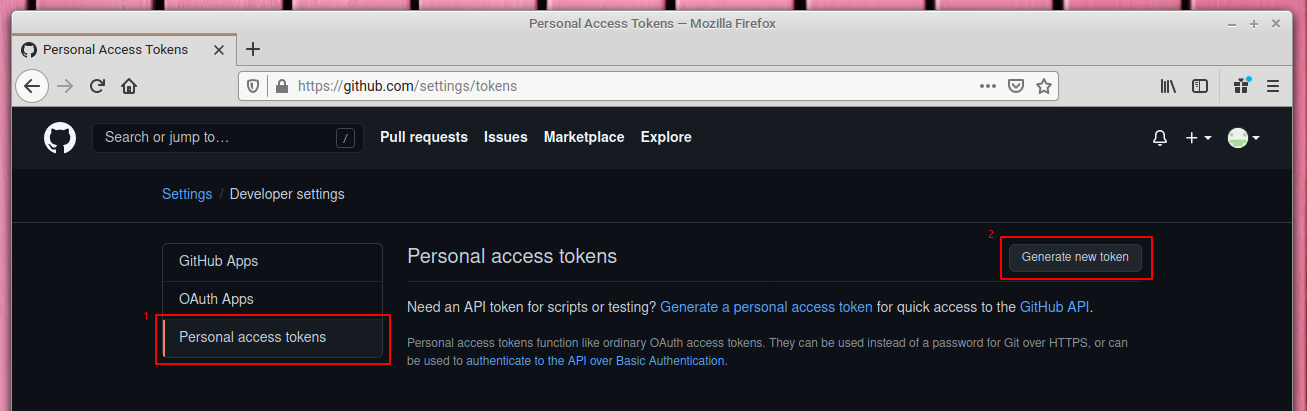This screenshot has width=1307, height=411.
Task: Open new tab with plus button
Action: (x=253, y=49)
